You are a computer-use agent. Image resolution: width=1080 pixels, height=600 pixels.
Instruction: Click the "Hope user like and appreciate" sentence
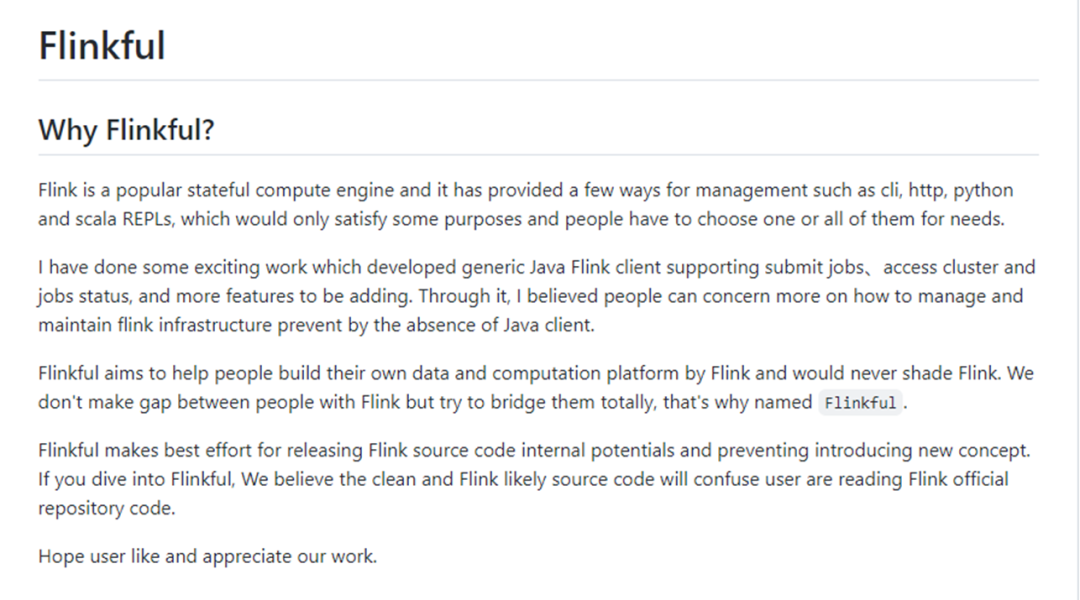pos(207,556)
